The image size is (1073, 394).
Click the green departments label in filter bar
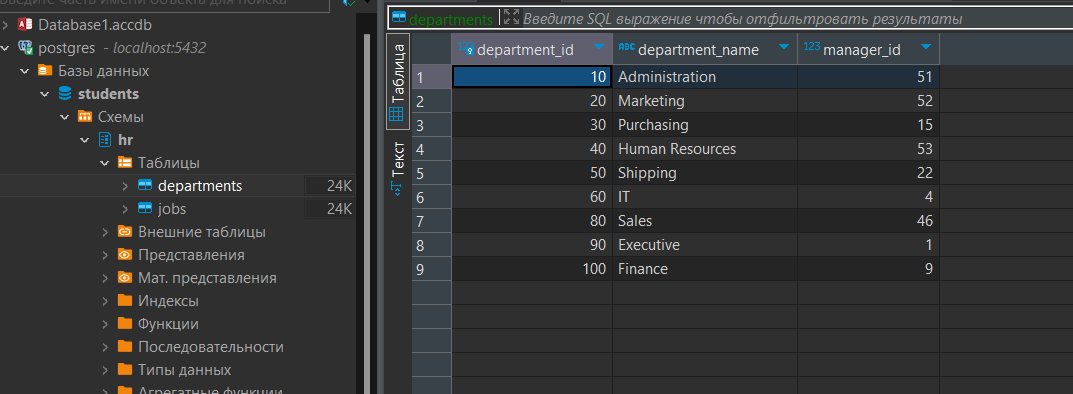pyautogui.click(x=450, y=20)
